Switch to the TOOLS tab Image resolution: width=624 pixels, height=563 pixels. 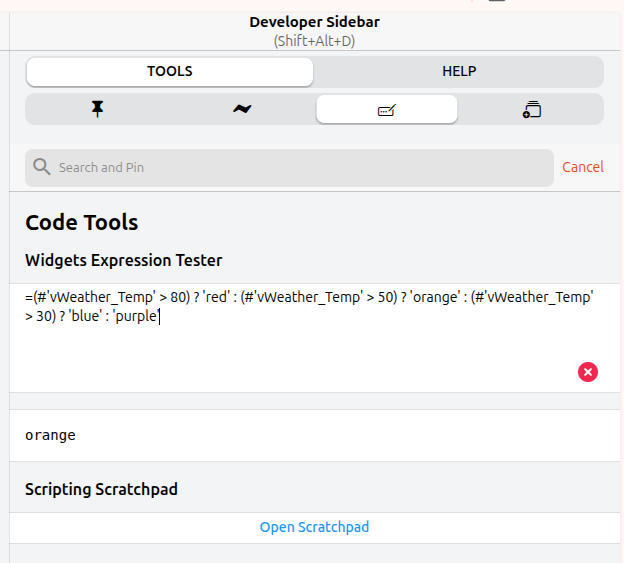[x=169, y=72]
